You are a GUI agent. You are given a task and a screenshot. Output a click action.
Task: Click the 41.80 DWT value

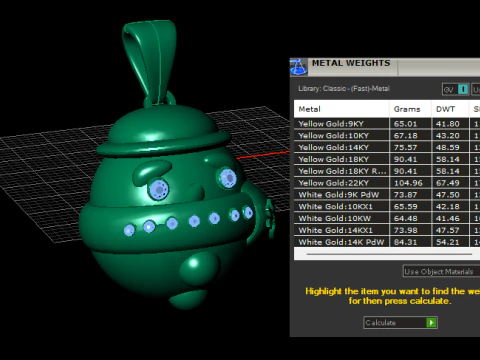click(448, 124)
